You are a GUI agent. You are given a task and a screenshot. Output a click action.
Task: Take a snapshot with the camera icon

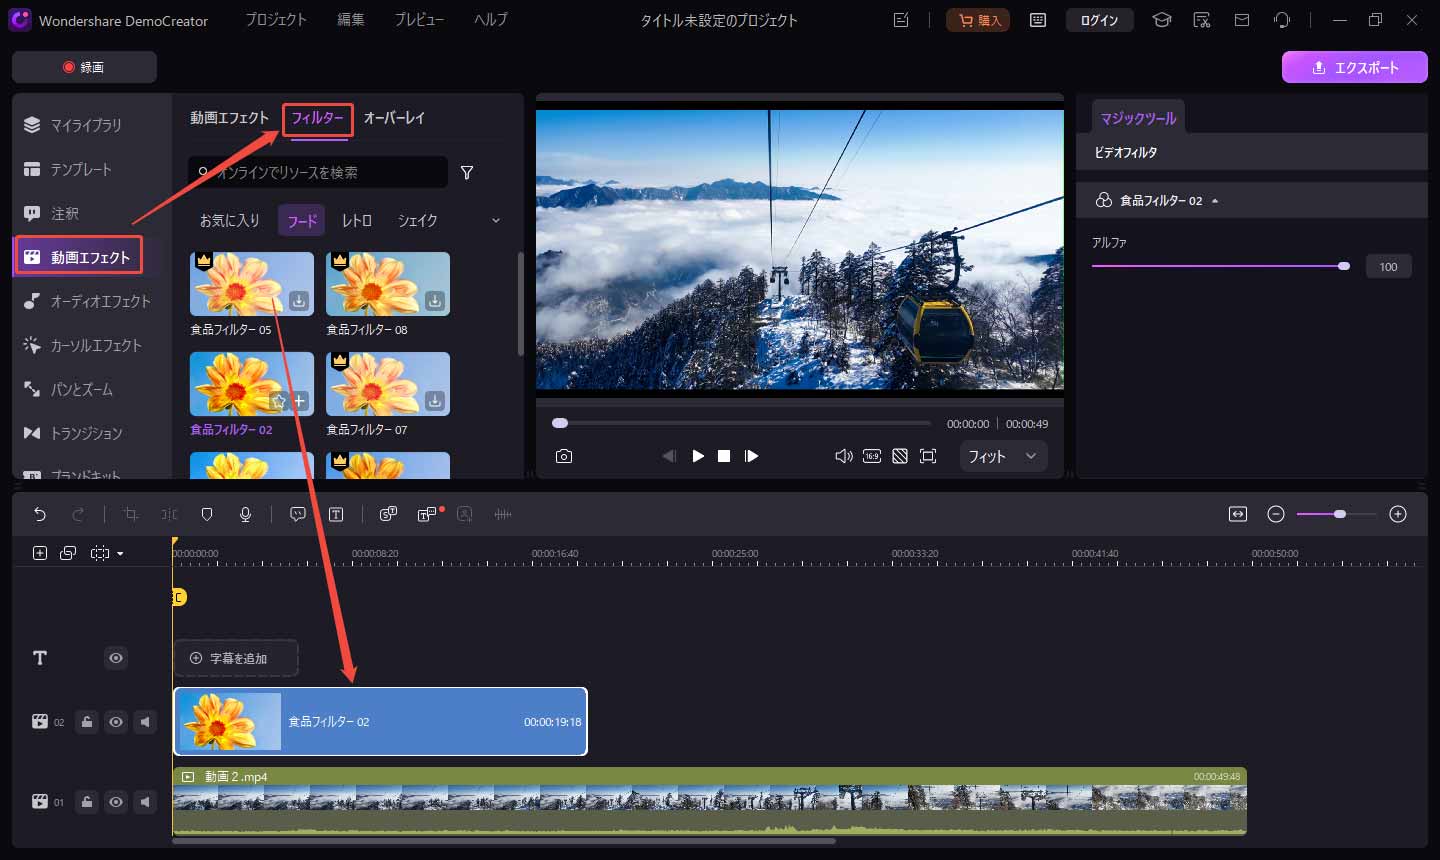(x=564, y=456)
